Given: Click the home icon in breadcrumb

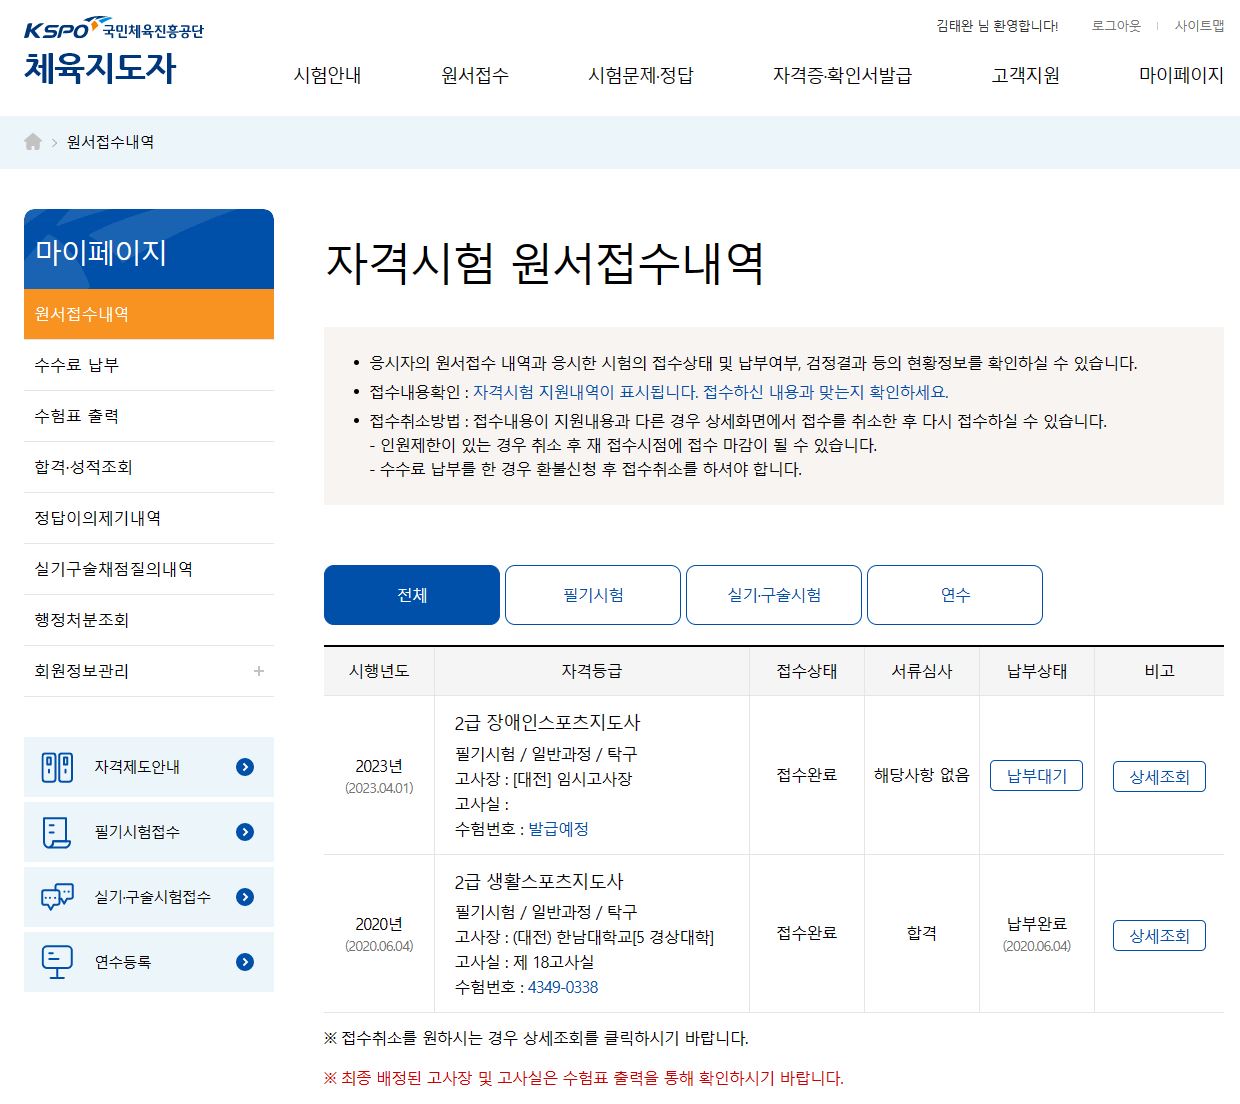Looking at the screenshot, I should 33,142.
